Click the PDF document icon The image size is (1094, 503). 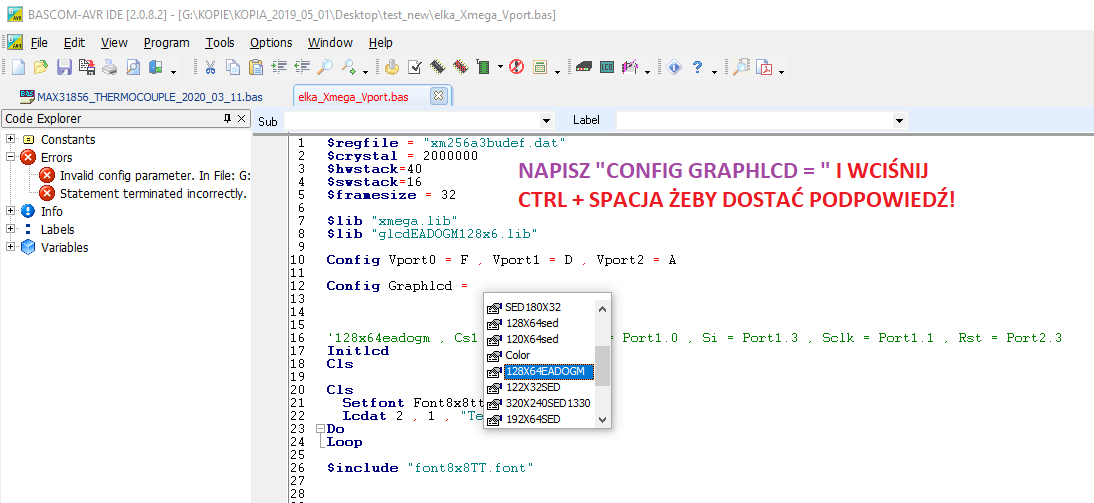click(x=765, y=67)
